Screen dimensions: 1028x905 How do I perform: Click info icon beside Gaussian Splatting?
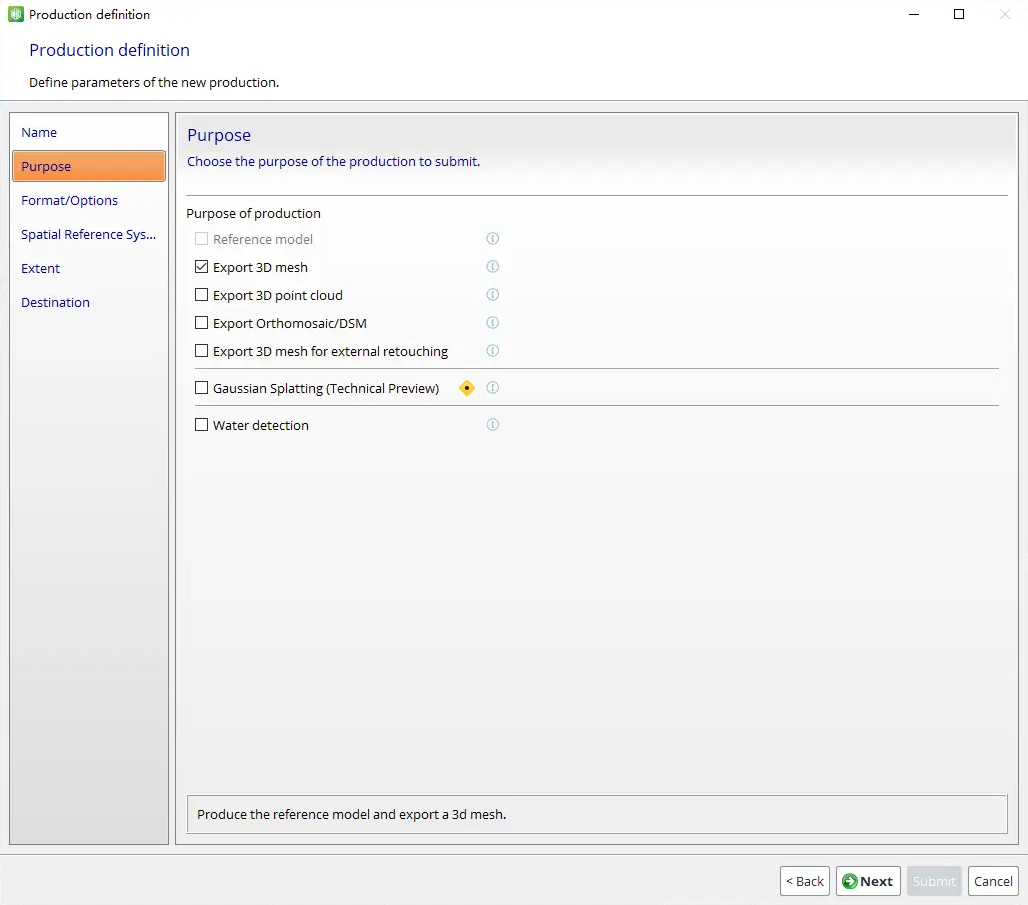pos(492,388)
